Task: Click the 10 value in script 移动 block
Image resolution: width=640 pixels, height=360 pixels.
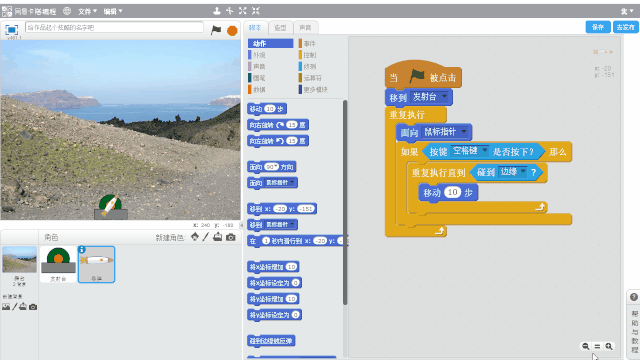Action: tap(452, 192)
